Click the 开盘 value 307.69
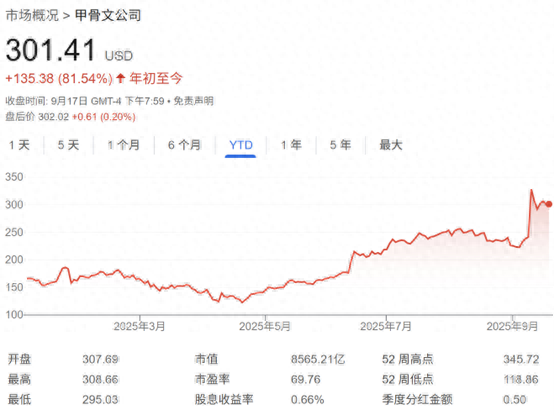The height and width of the screenshot is (415, 554). [100, 359]
